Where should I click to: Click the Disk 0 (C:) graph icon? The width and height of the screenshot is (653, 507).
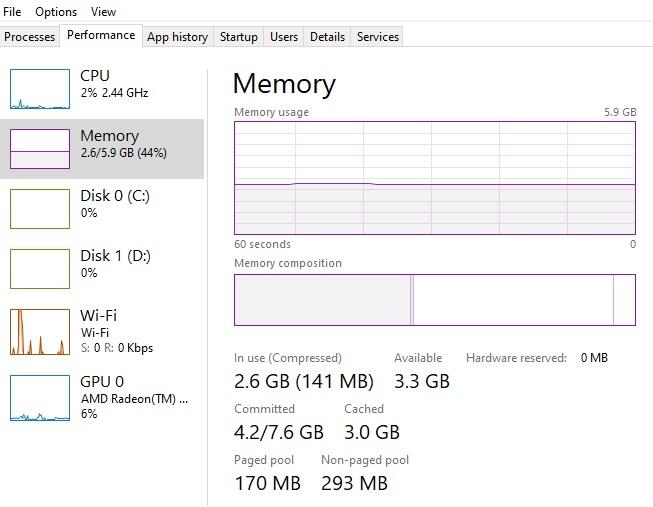[40, 209]
